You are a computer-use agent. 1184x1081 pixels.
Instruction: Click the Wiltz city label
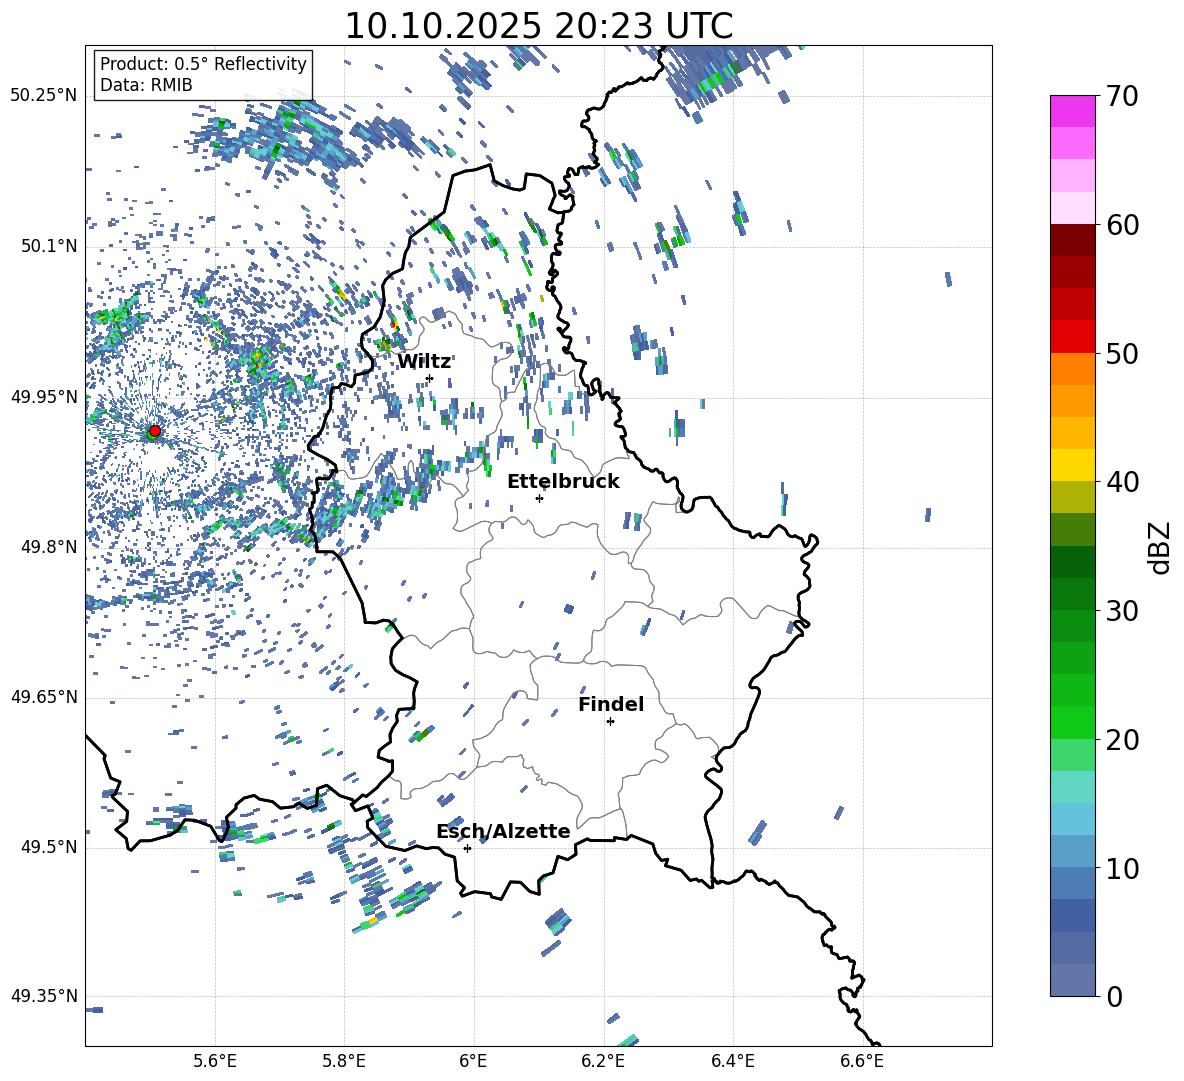tap(424, 362)
